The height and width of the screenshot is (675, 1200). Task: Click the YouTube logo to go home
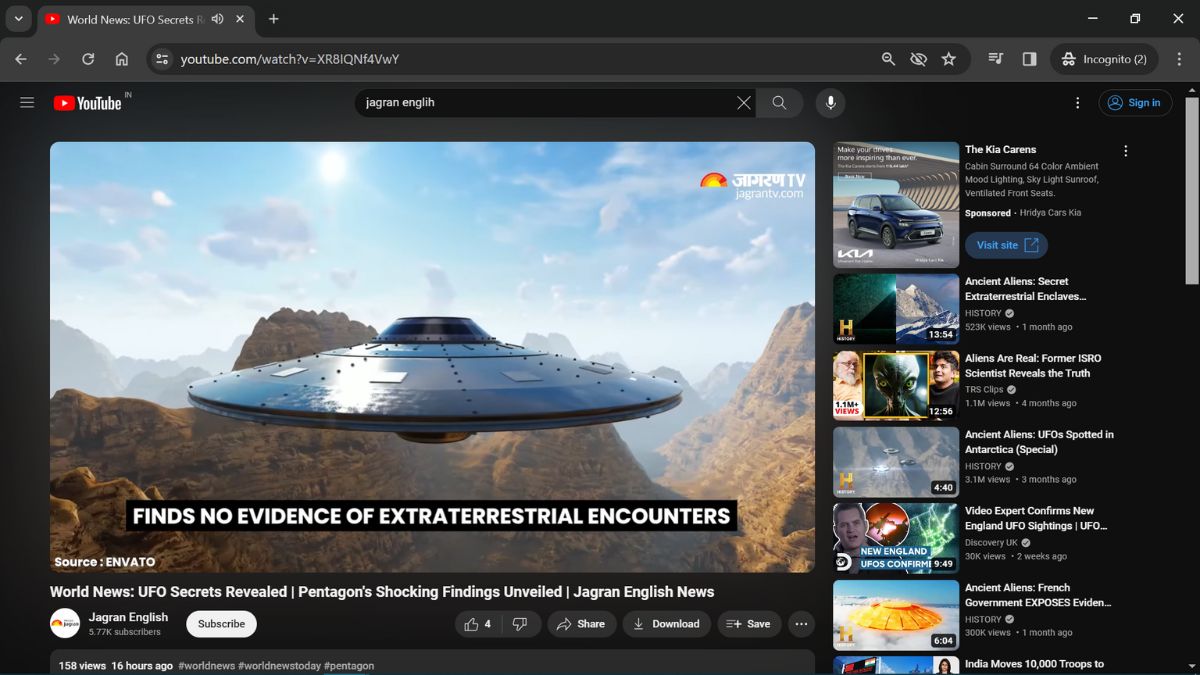coord(88,103)
